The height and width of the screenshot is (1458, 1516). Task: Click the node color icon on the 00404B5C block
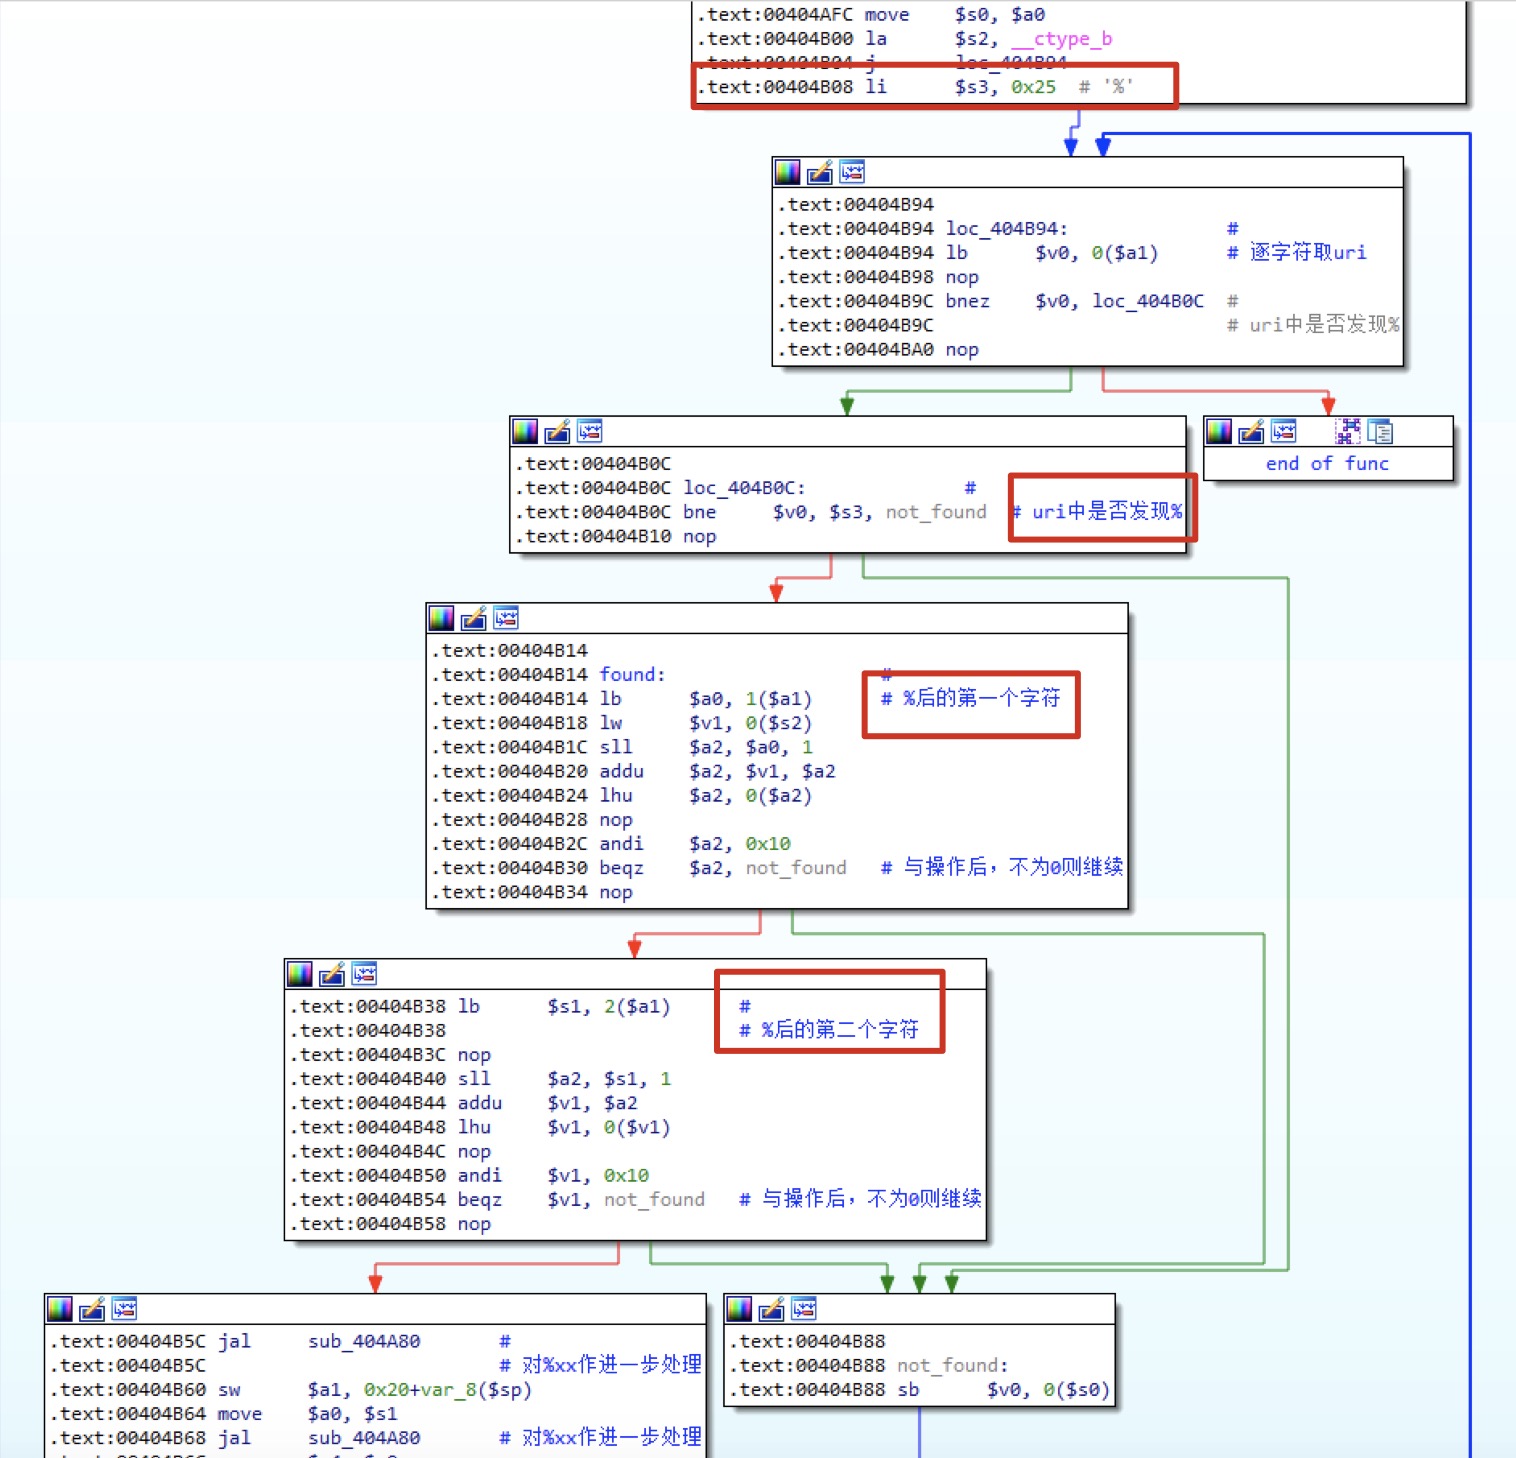pos(60,1308)
